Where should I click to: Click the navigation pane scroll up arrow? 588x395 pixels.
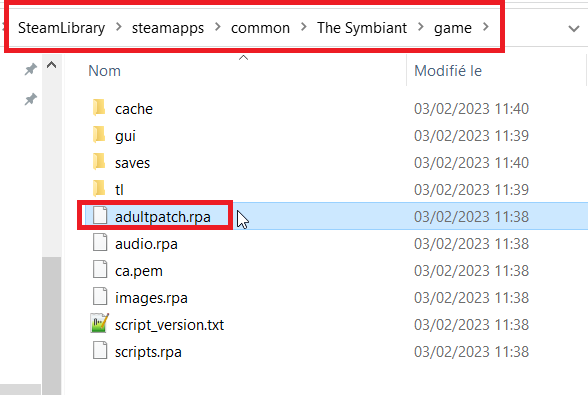pyautogui.click(x=51, y=65)
